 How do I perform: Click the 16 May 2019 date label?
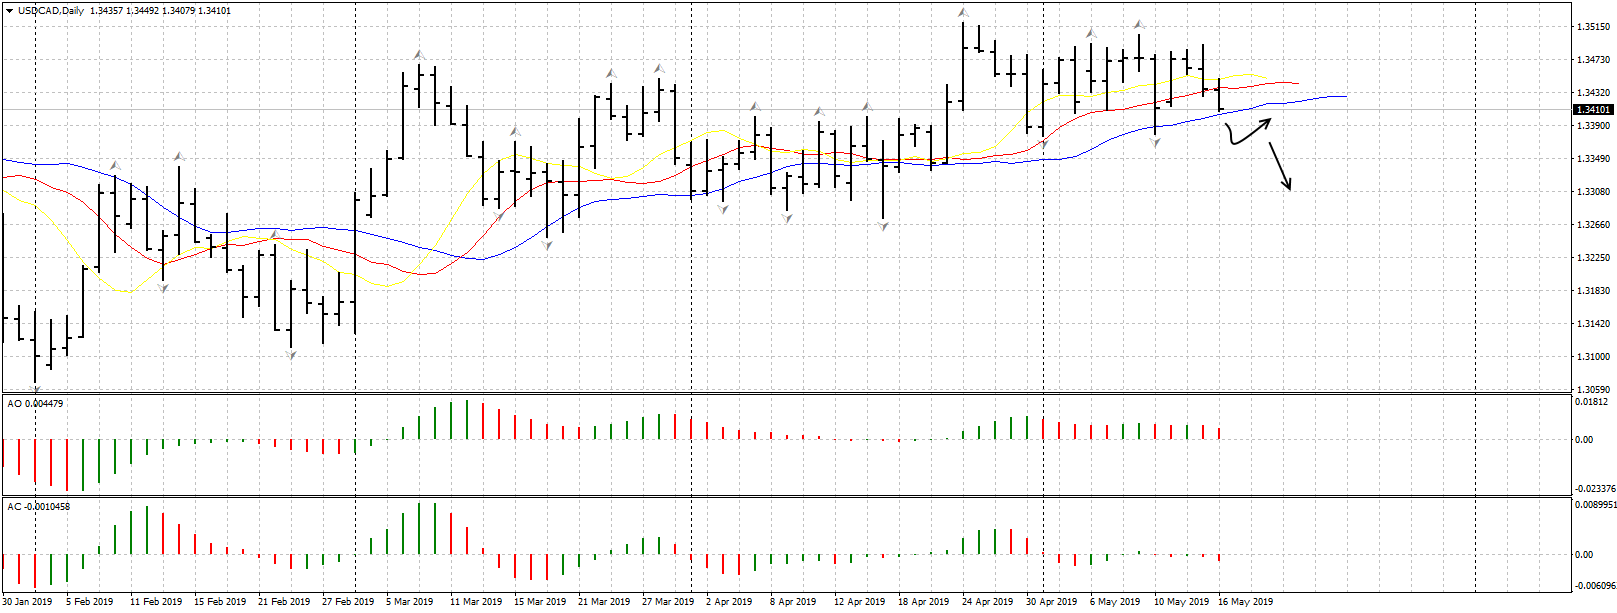click(x=1245, y=602)
